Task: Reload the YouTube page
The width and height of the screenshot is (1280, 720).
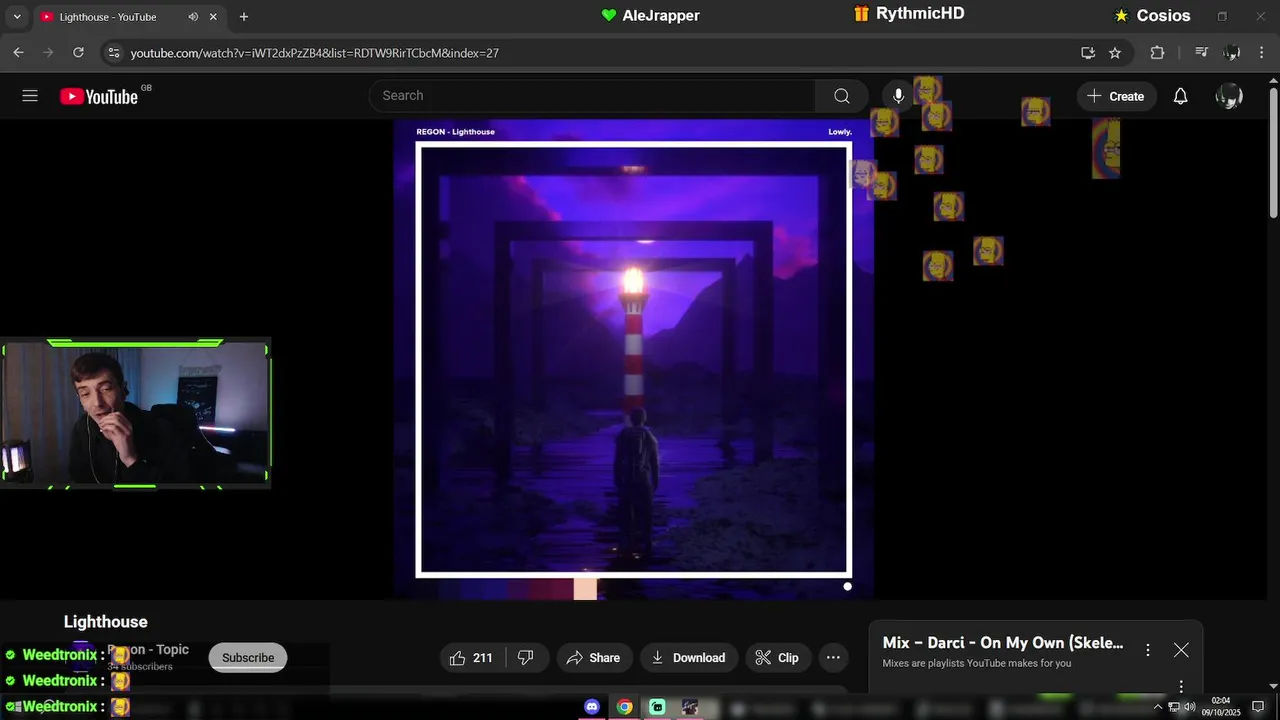Action: click(x=78, y=52)
